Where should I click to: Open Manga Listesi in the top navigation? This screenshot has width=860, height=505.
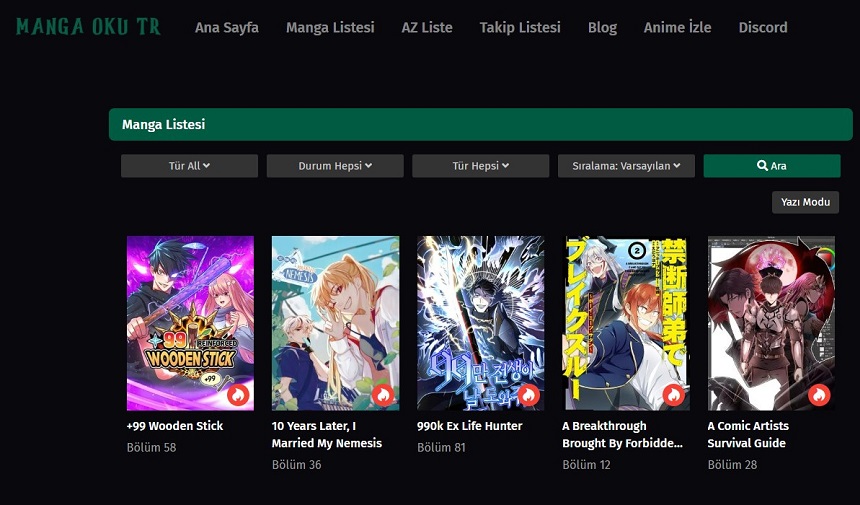pyautogui.click(x=330, y=27)
